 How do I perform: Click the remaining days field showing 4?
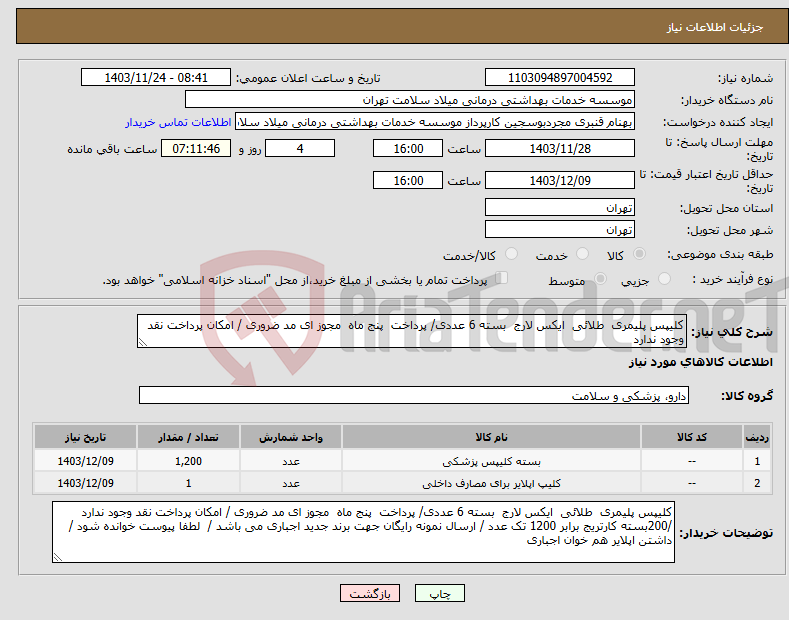tap(300, 148)
